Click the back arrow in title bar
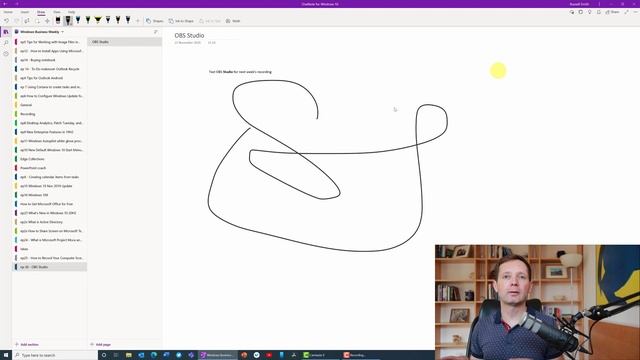 tap(5, 4)
